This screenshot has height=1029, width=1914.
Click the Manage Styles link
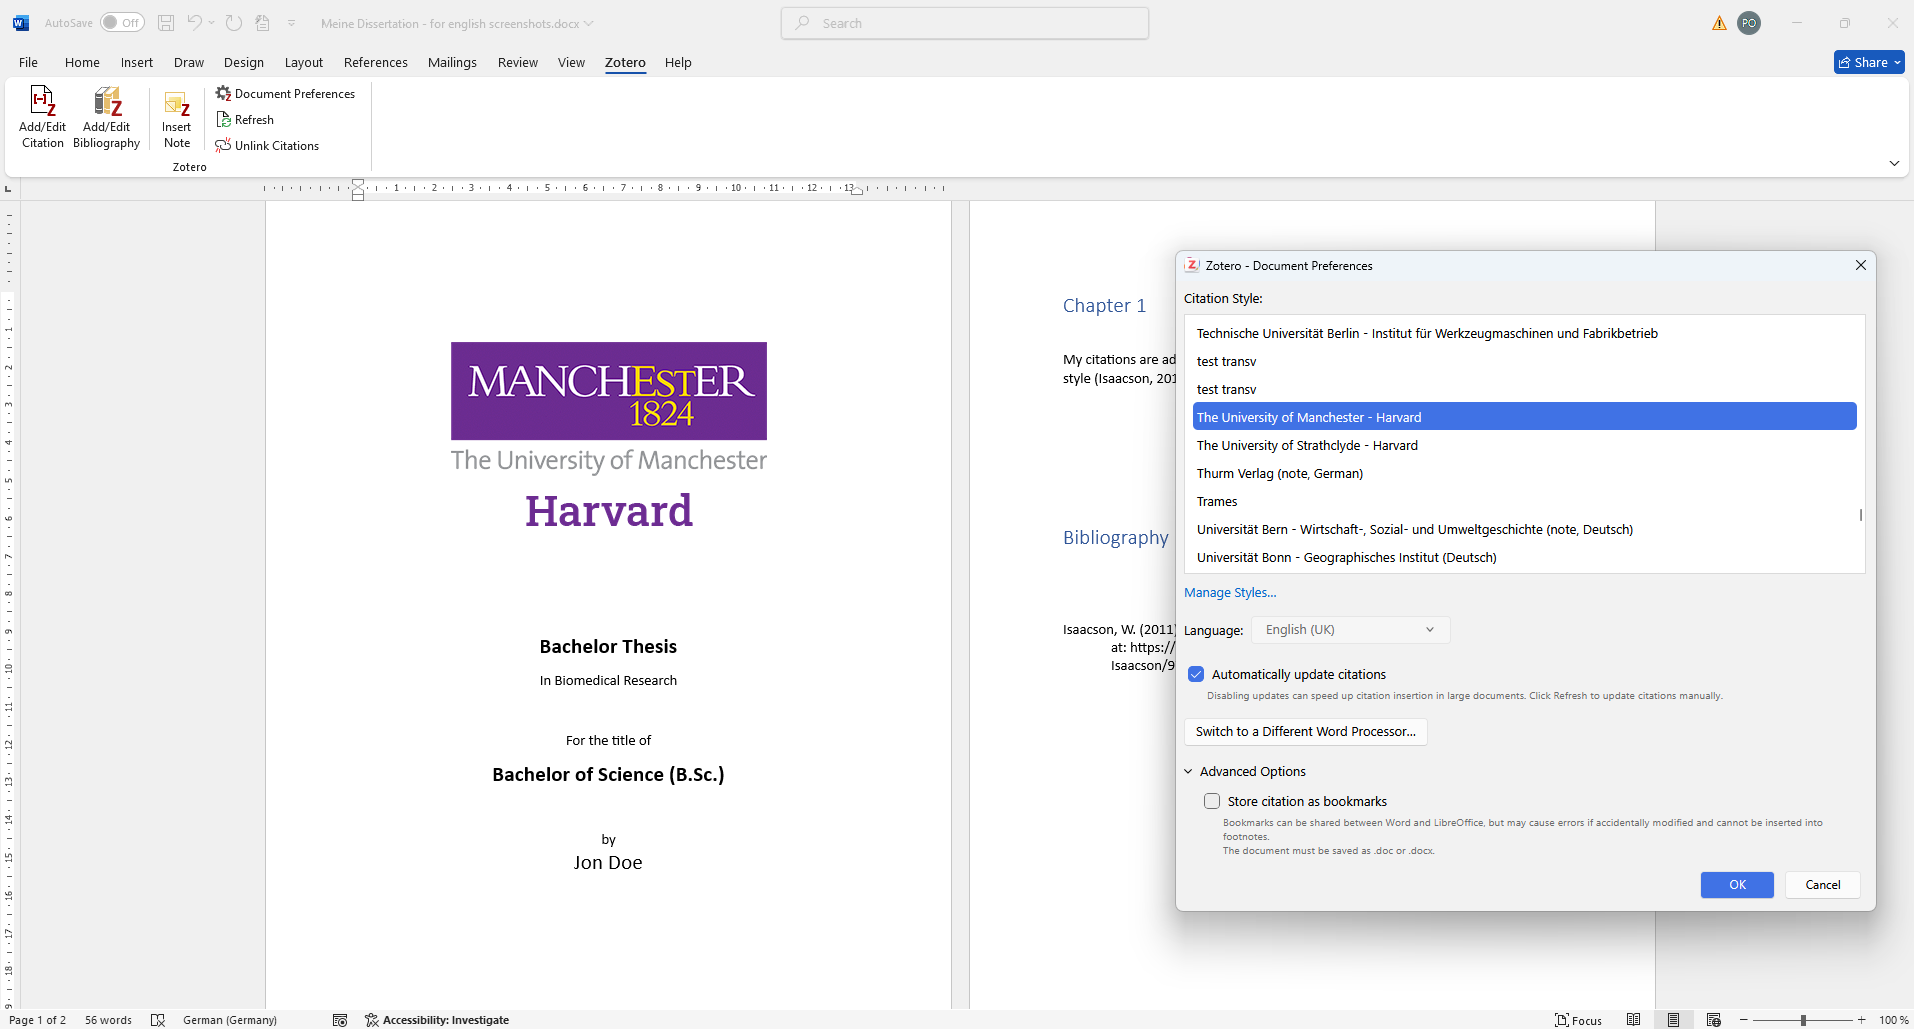click(x=1229, y=592)
